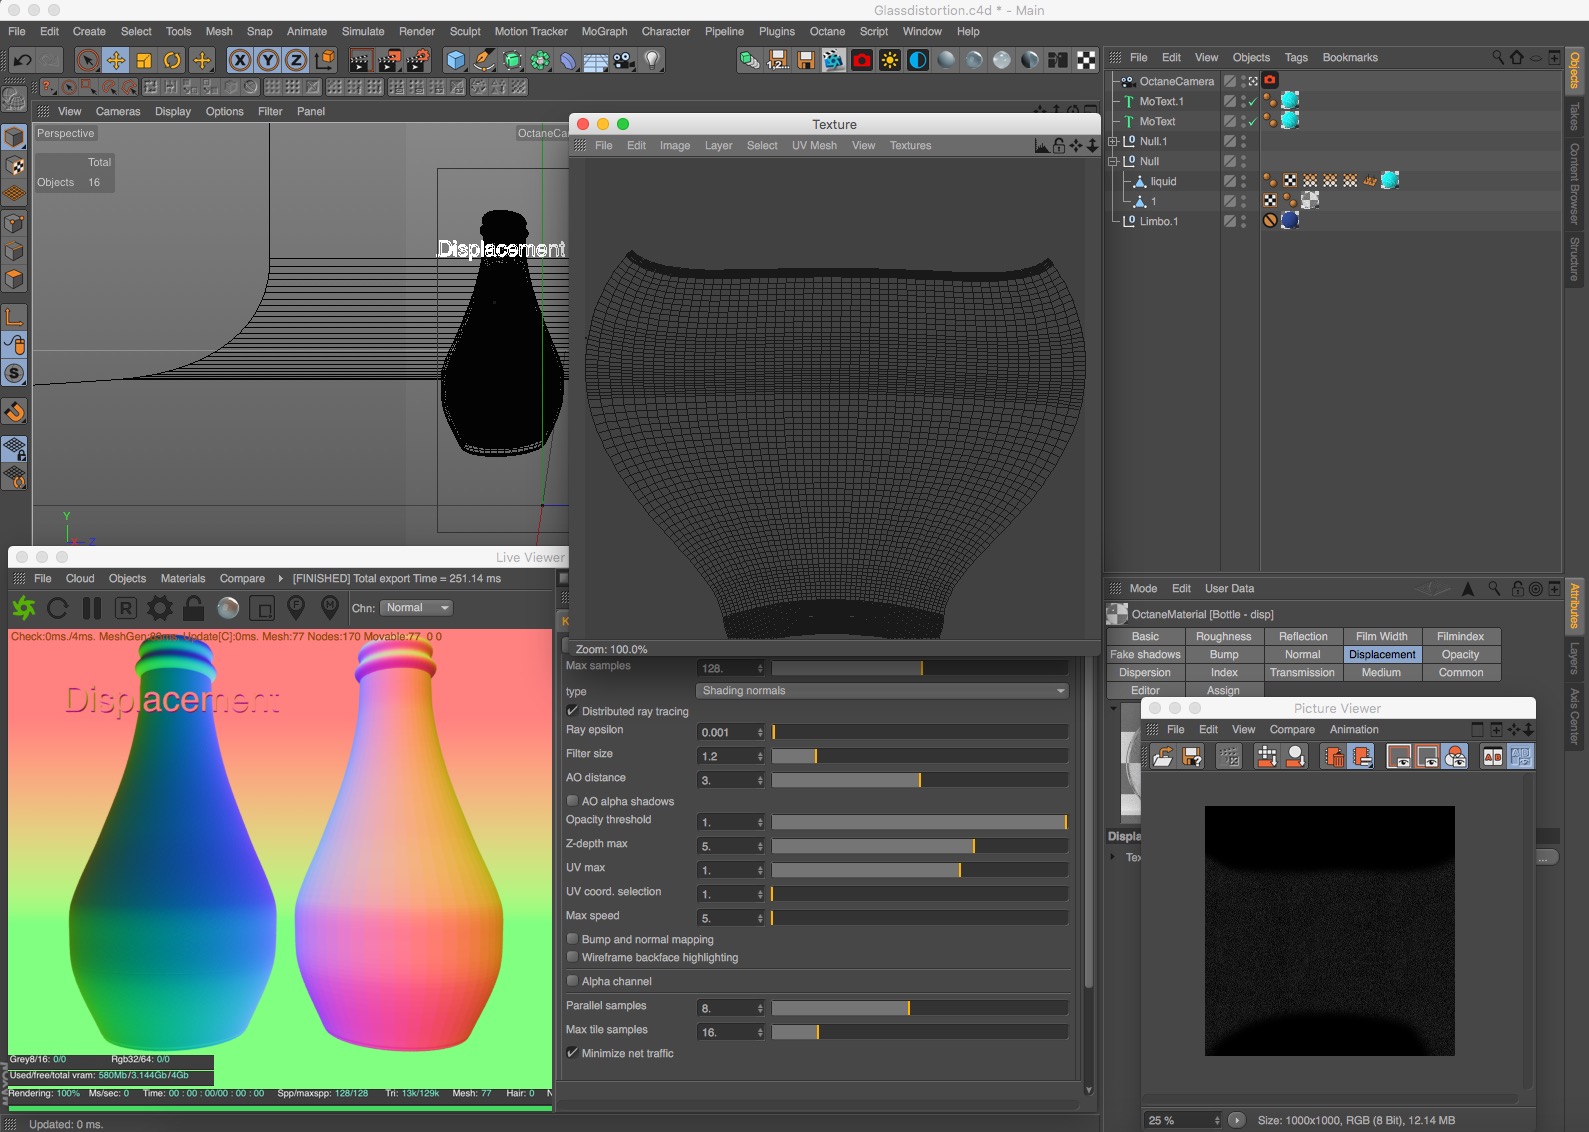Enable AO alpha shadows checkbox

573,801
